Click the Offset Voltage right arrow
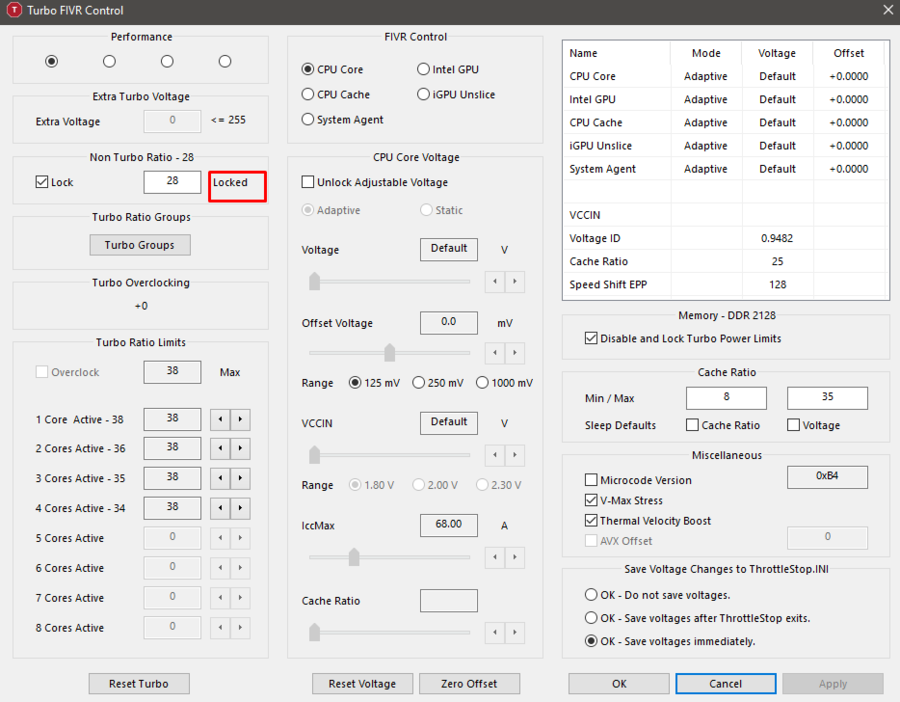Screen dimensions: 900x702 point(515,352)
